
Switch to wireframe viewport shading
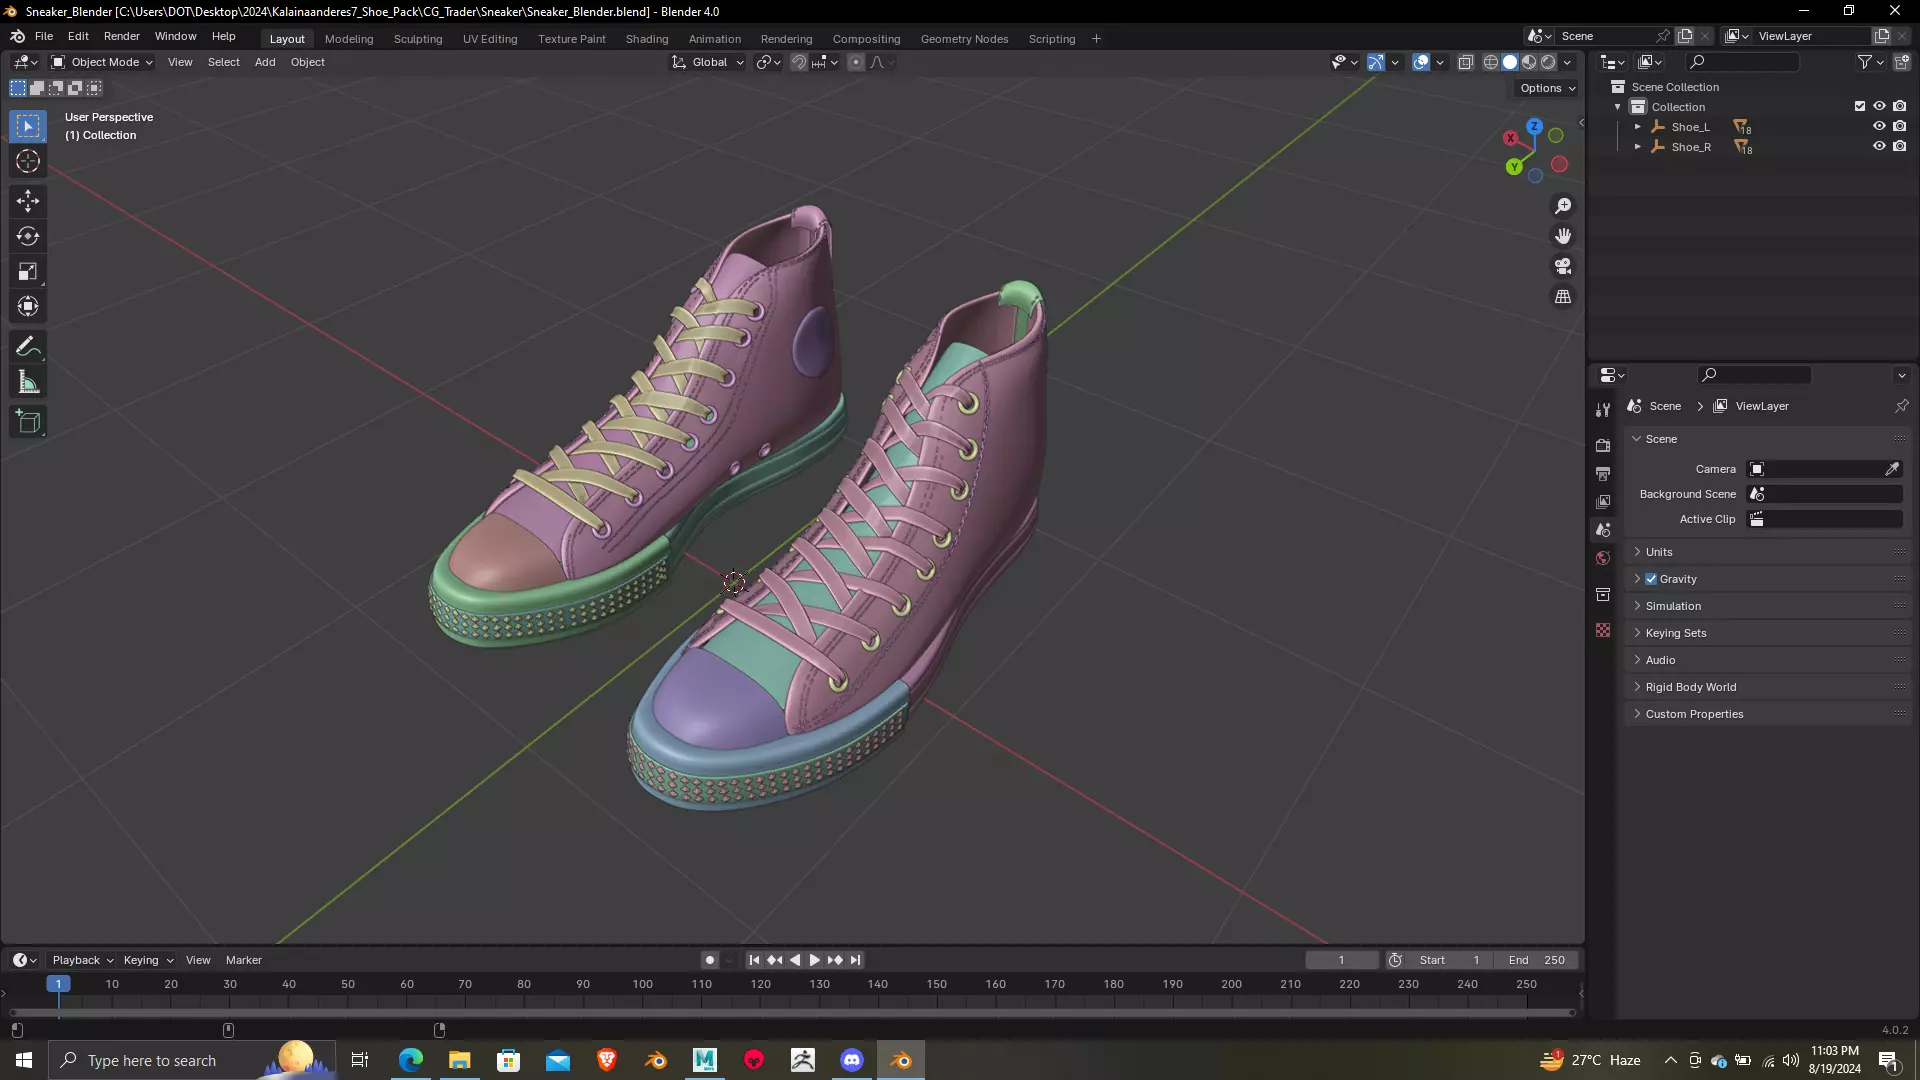coord(1491,62)
